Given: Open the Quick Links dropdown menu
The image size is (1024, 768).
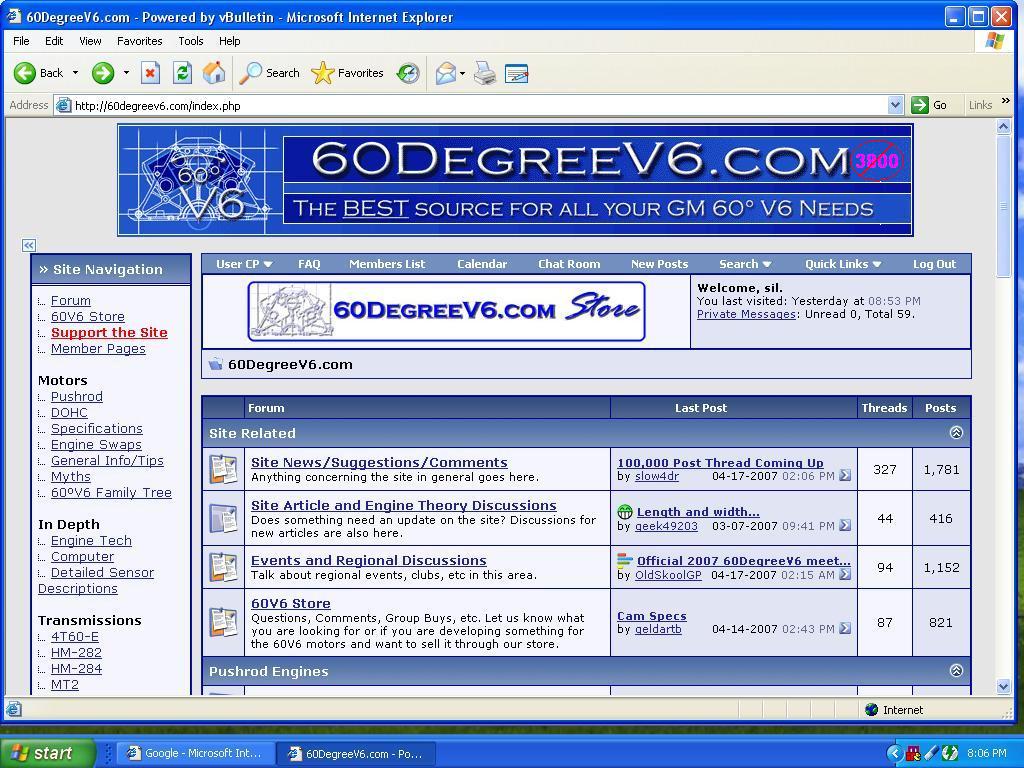Looking at the screenshot, I should [x=842, y=264].
